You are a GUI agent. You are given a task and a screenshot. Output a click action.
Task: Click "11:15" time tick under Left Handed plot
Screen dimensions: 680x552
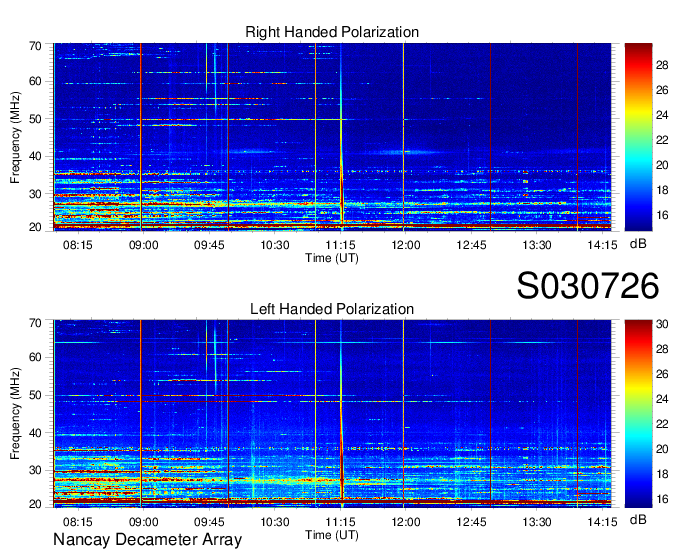pos(340,522)
